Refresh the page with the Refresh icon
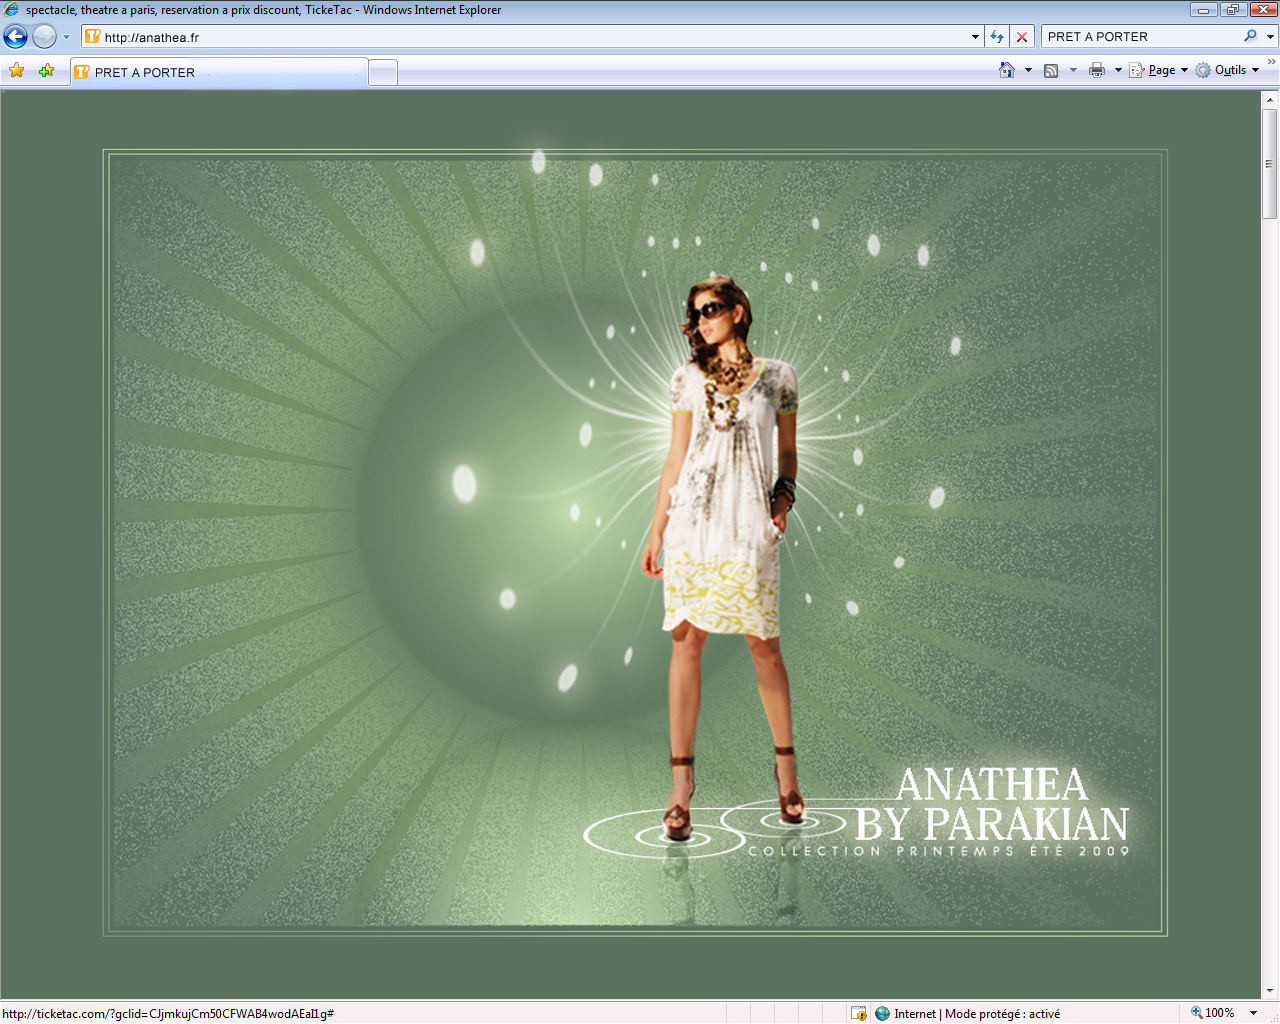The width and height of the screenshot is (1280, 1024). point(997,37)
